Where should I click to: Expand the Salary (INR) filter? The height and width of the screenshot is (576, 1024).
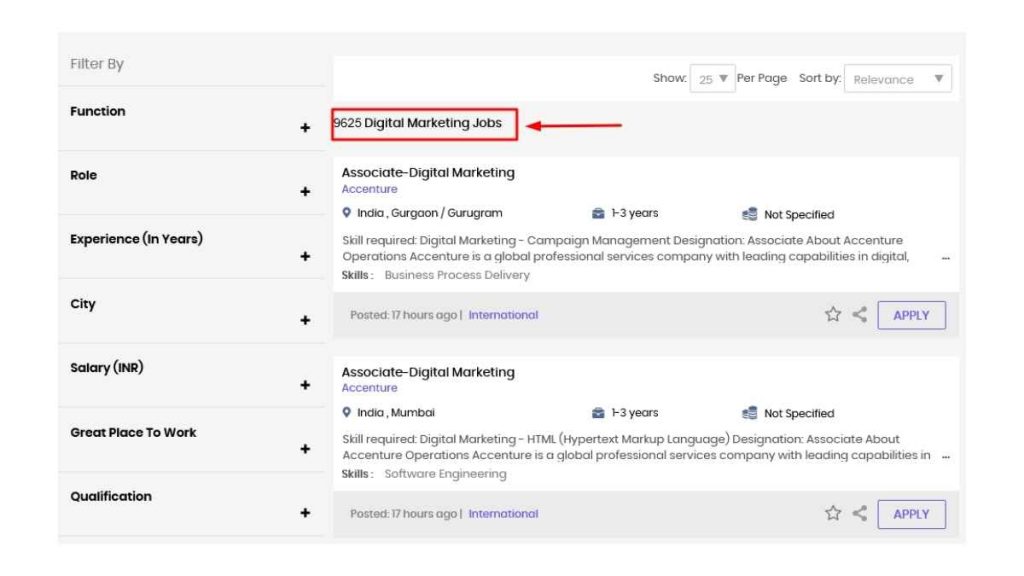click(305, 385)
